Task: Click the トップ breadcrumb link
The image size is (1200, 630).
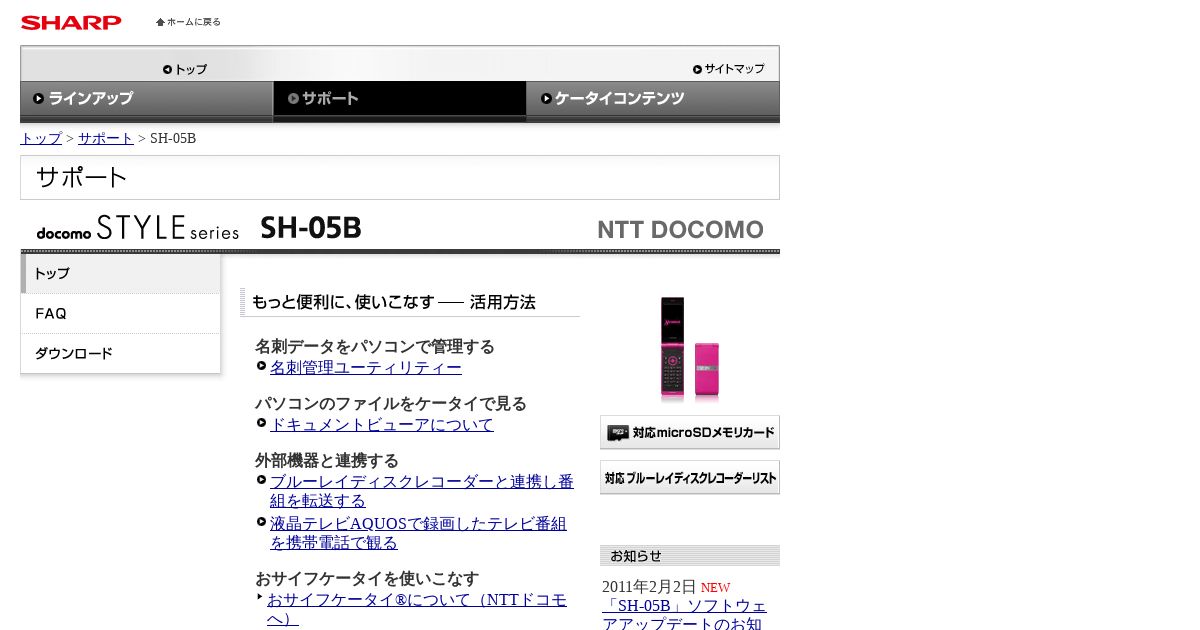Action: [41, 138]
